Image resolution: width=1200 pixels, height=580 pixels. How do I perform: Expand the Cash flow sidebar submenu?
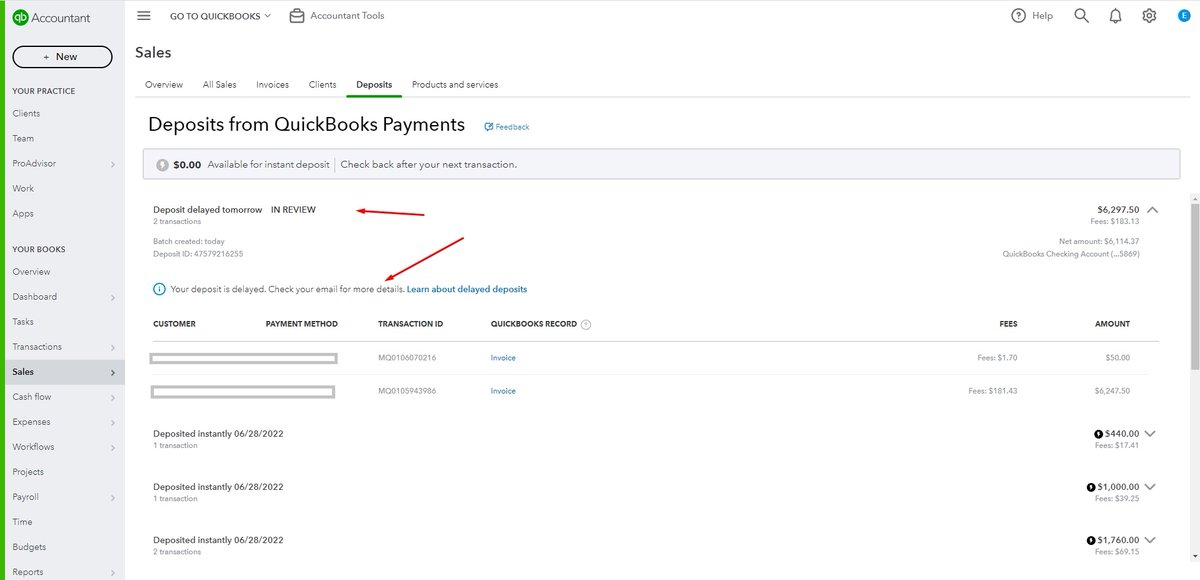(x=112, y=398)
